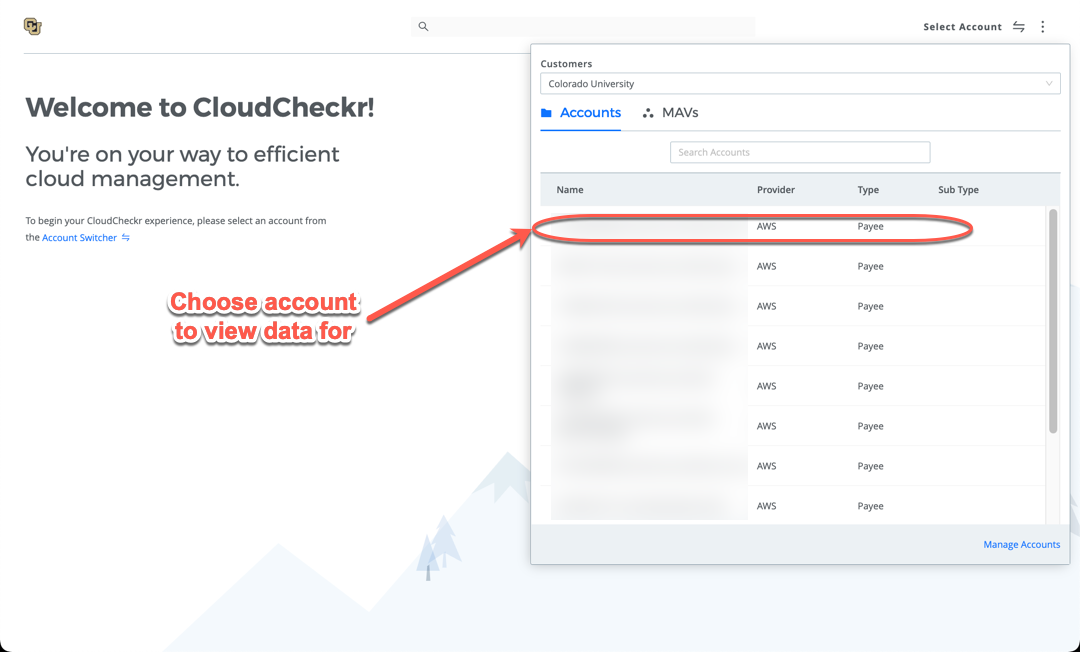Click the top global search field

pyautogui.click(x=583, y=27)
